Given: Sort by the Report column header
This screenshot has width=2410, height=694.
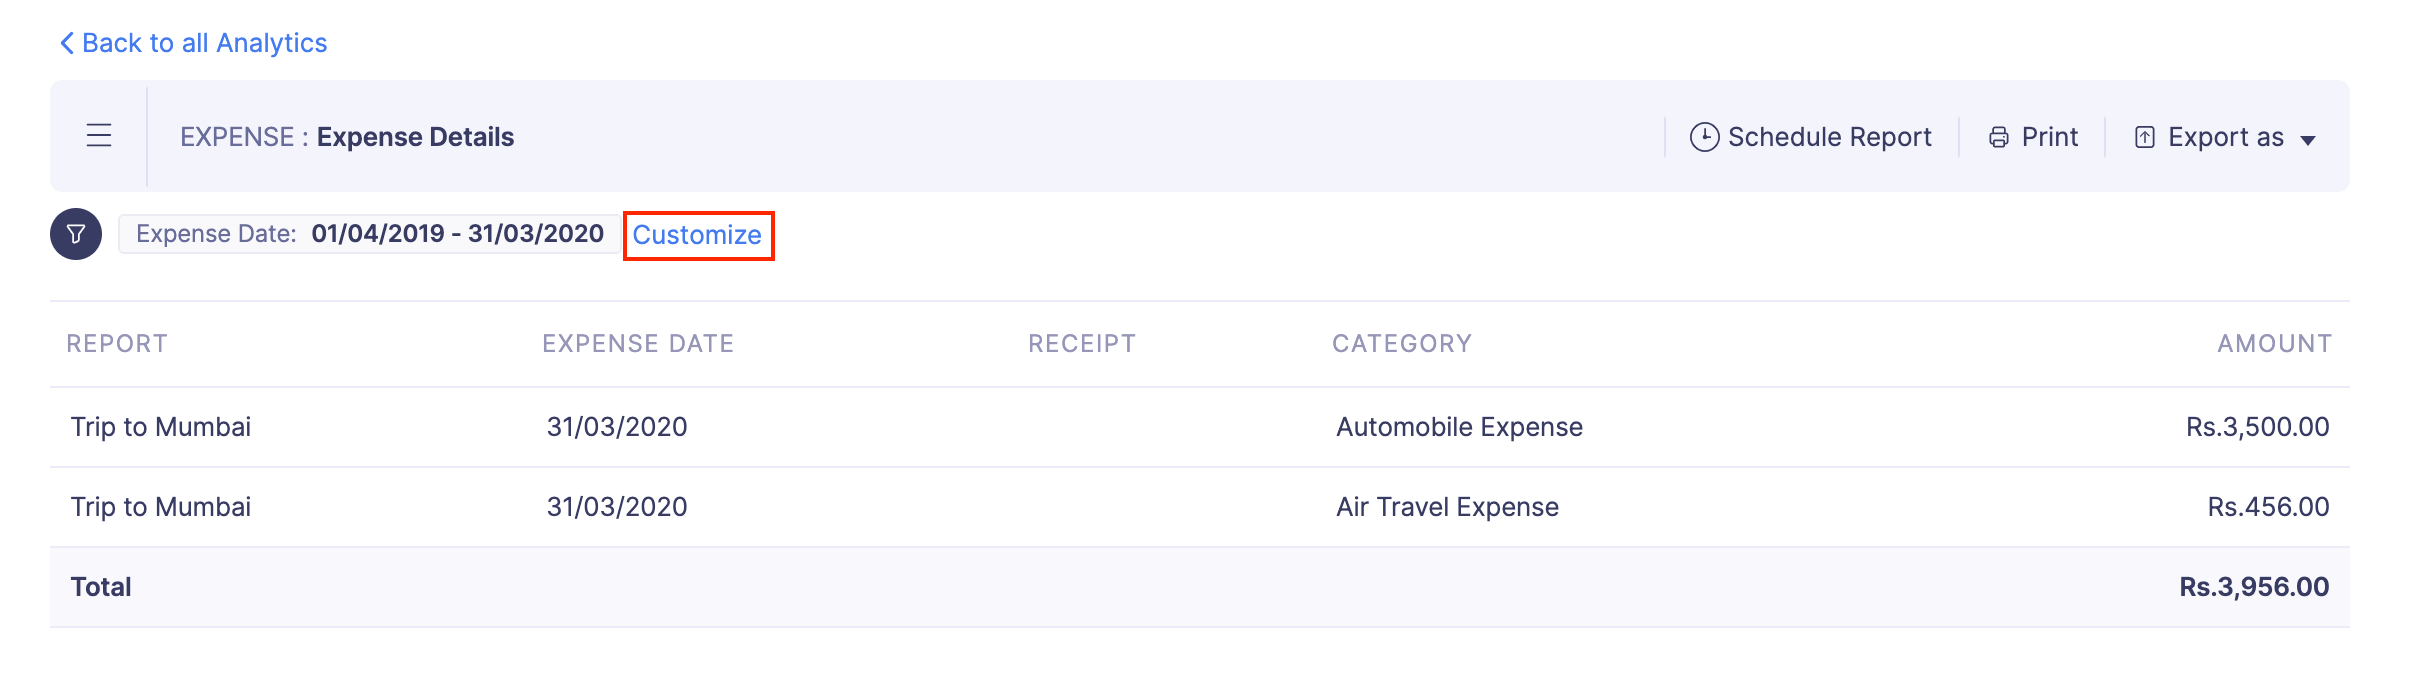Looking at the screenshot, I should click(x=117, y=344).
